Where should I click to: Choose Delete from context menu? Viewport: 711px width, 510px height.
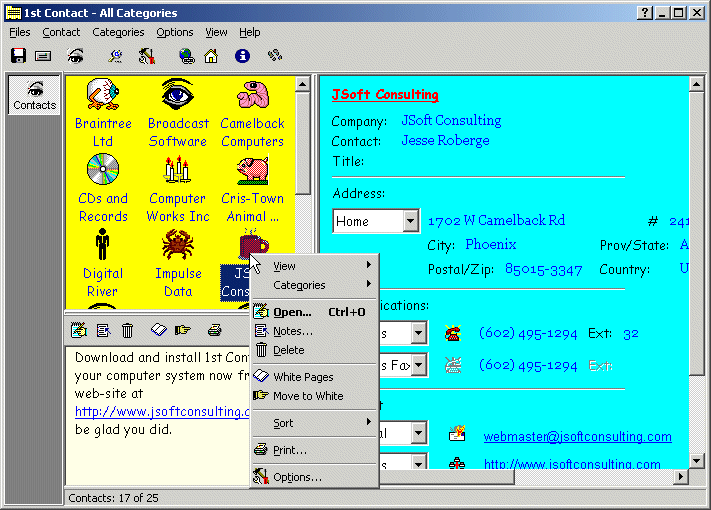tap(314, 350)
